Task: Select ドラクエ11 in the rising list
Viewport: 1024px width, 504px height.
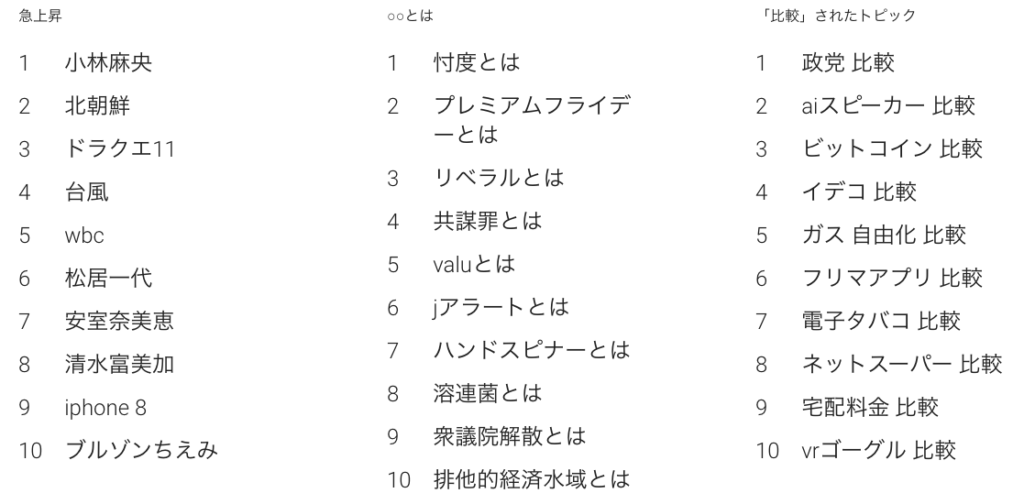Action: (120, 149)
